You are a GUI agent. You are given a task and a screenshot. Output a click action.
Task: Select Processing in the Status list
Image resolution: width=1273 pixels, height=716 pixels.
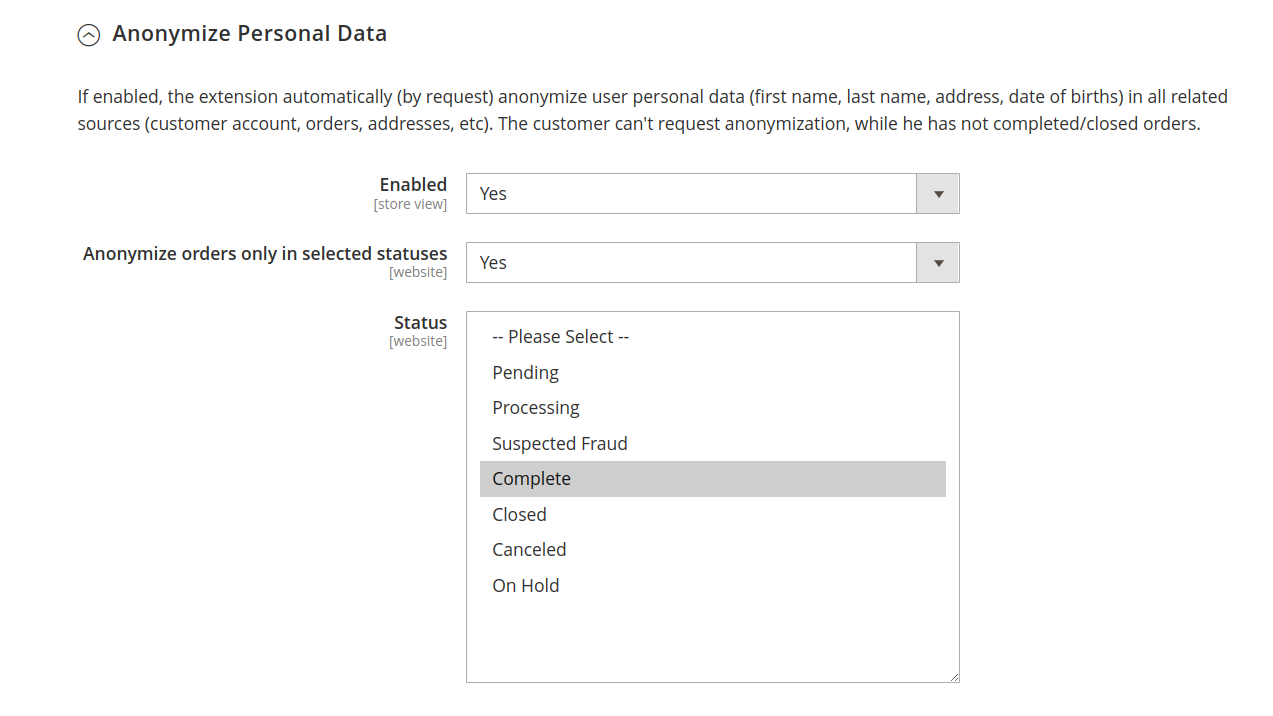coord(536,407)
